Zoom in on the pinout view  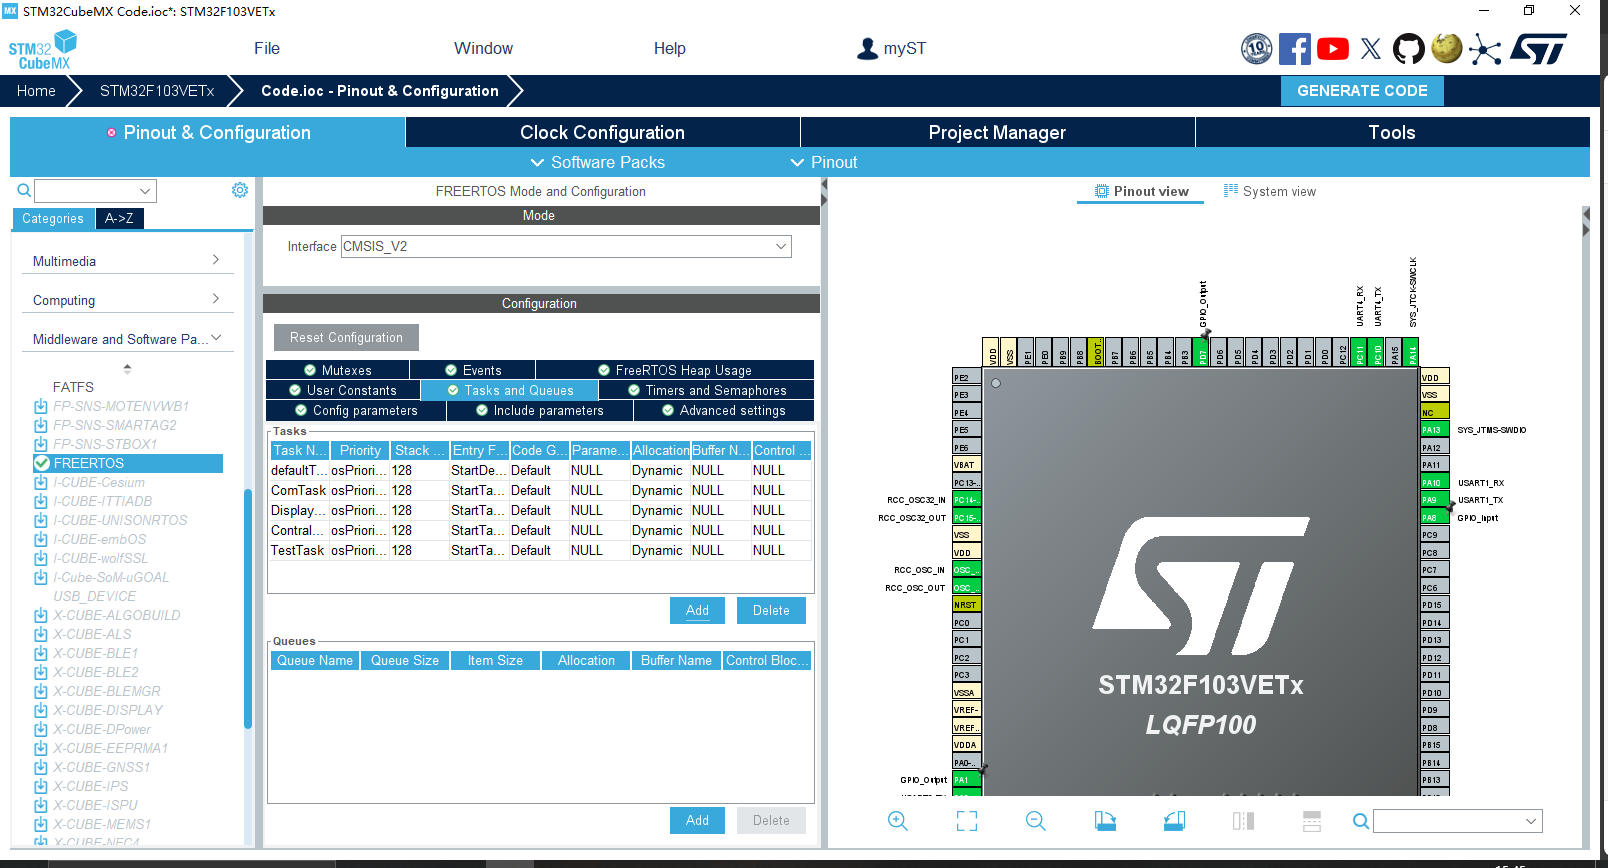click(898, 821)
